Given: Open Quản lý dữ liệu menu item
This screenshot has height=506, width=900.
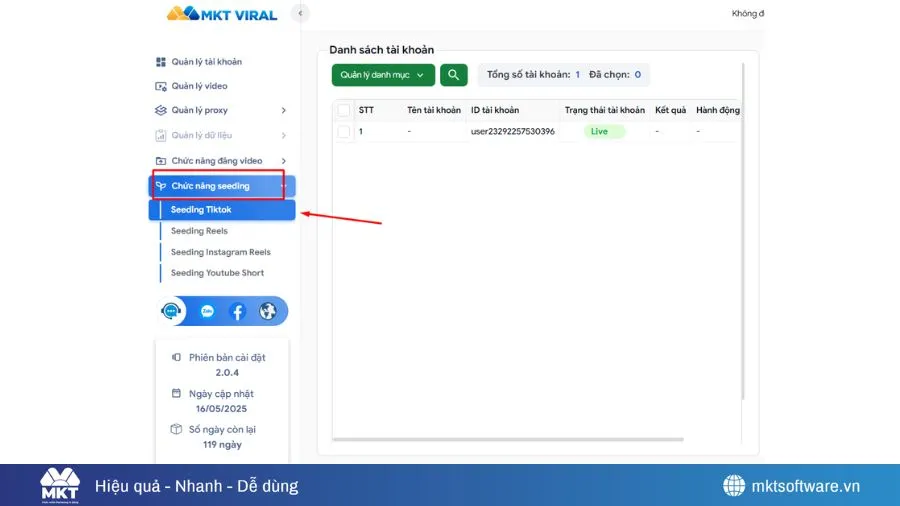Looking at the screenshot, I should 222,135.
